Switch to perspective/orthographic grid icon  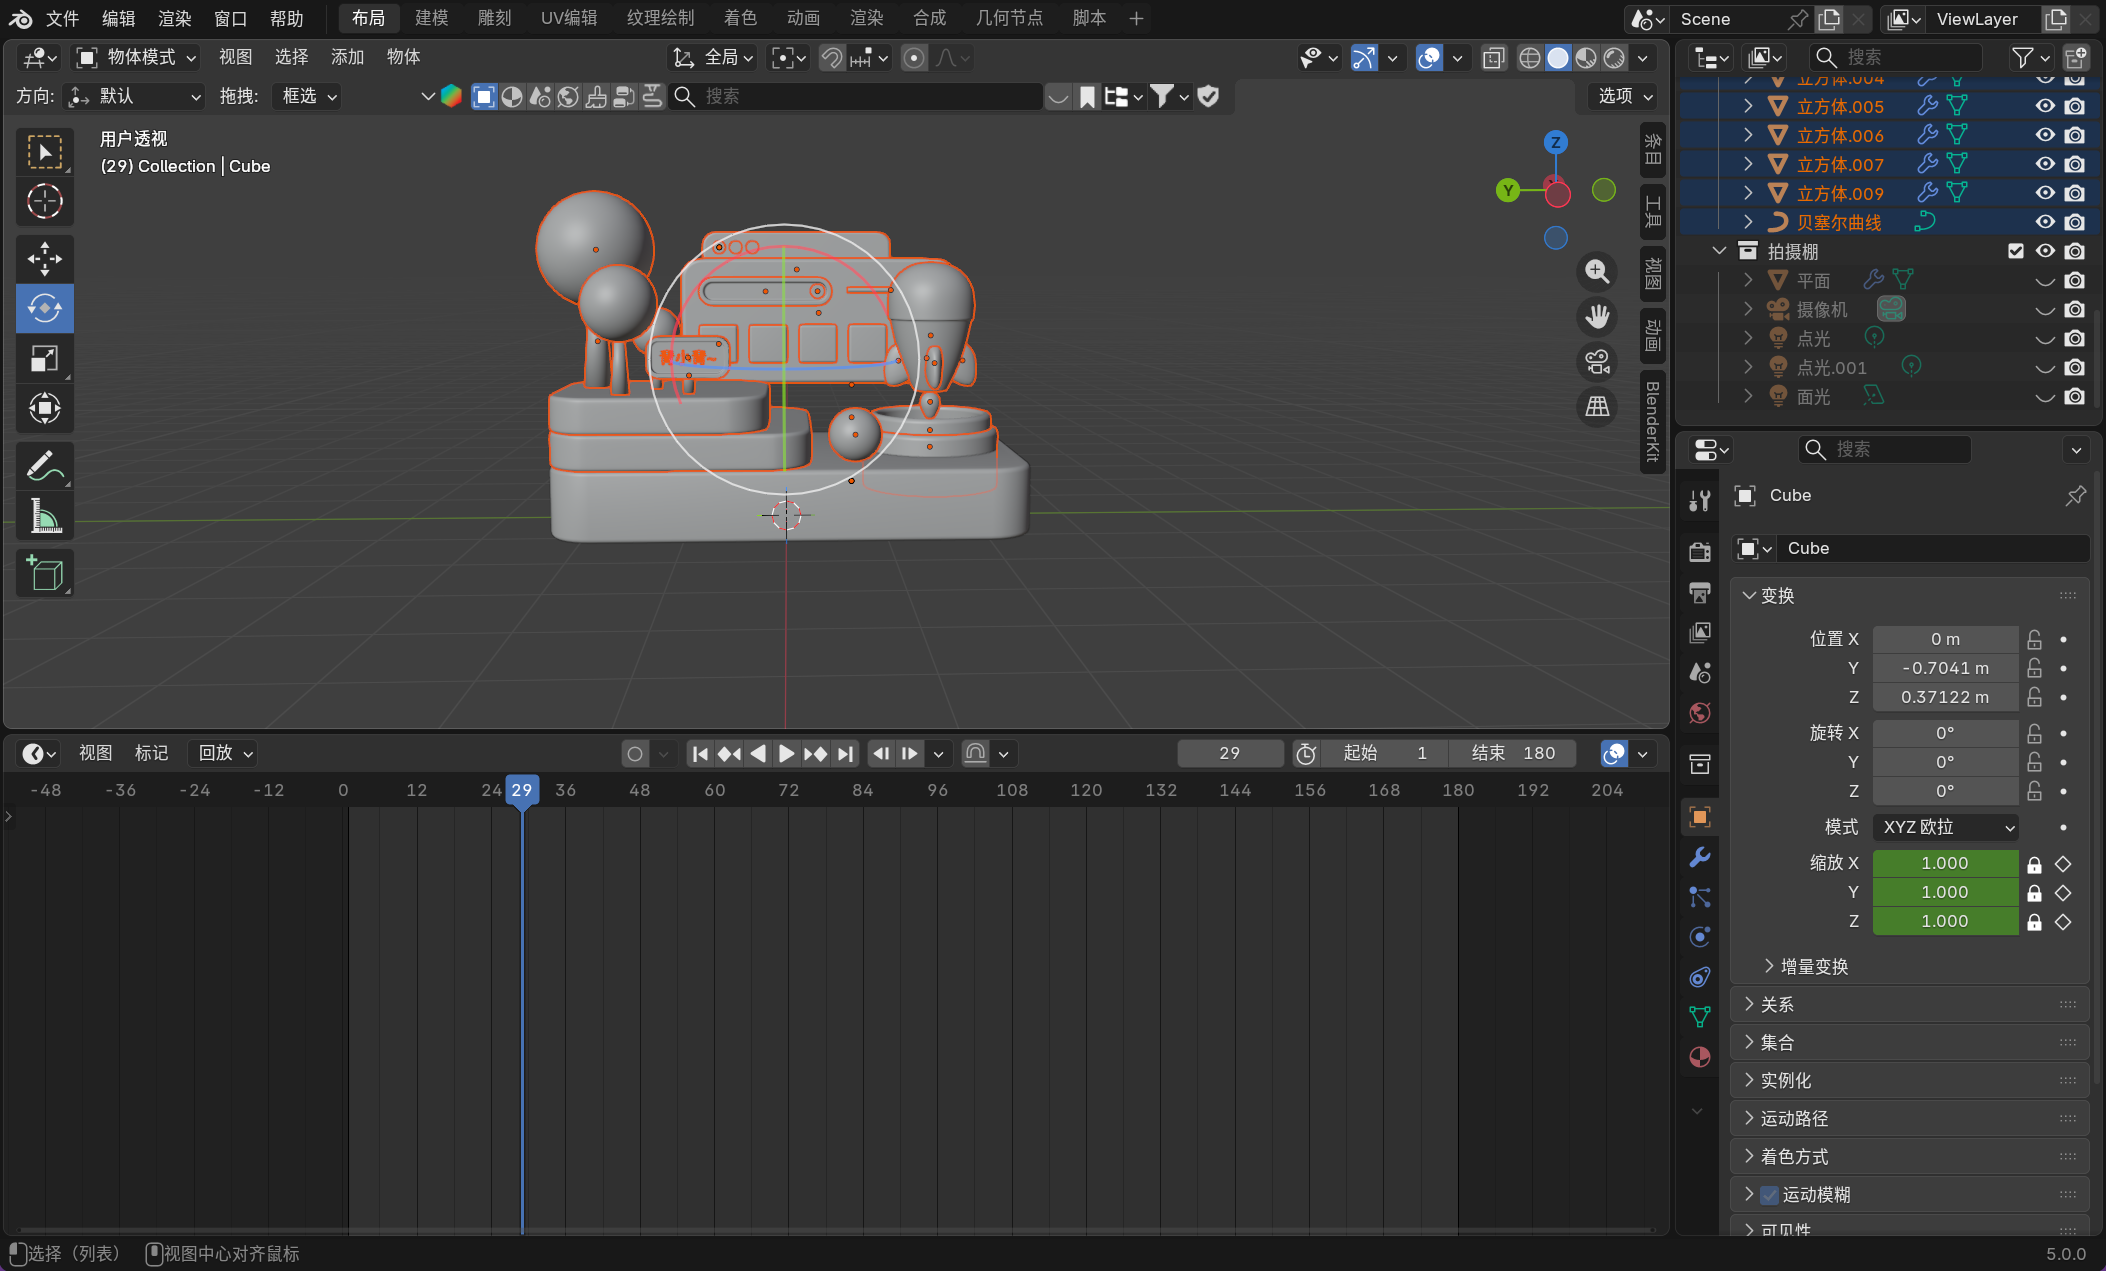click(1597, 406)
